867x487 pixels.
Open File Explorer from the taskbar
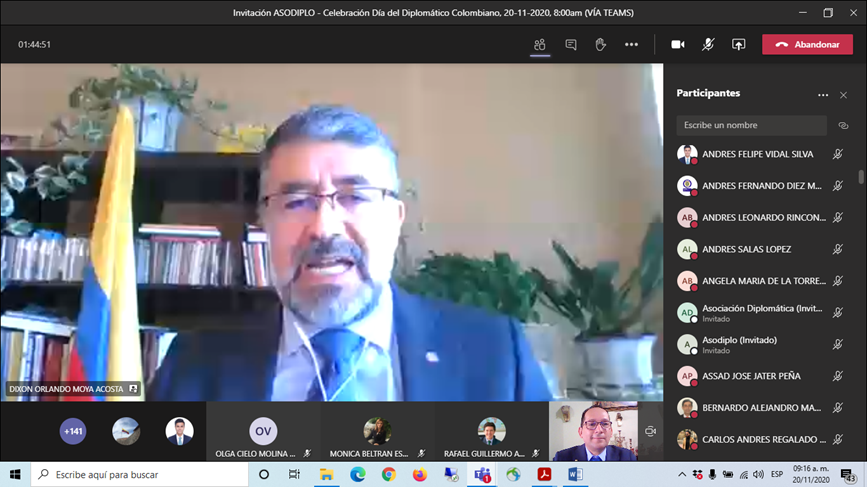tap(326, 475)
